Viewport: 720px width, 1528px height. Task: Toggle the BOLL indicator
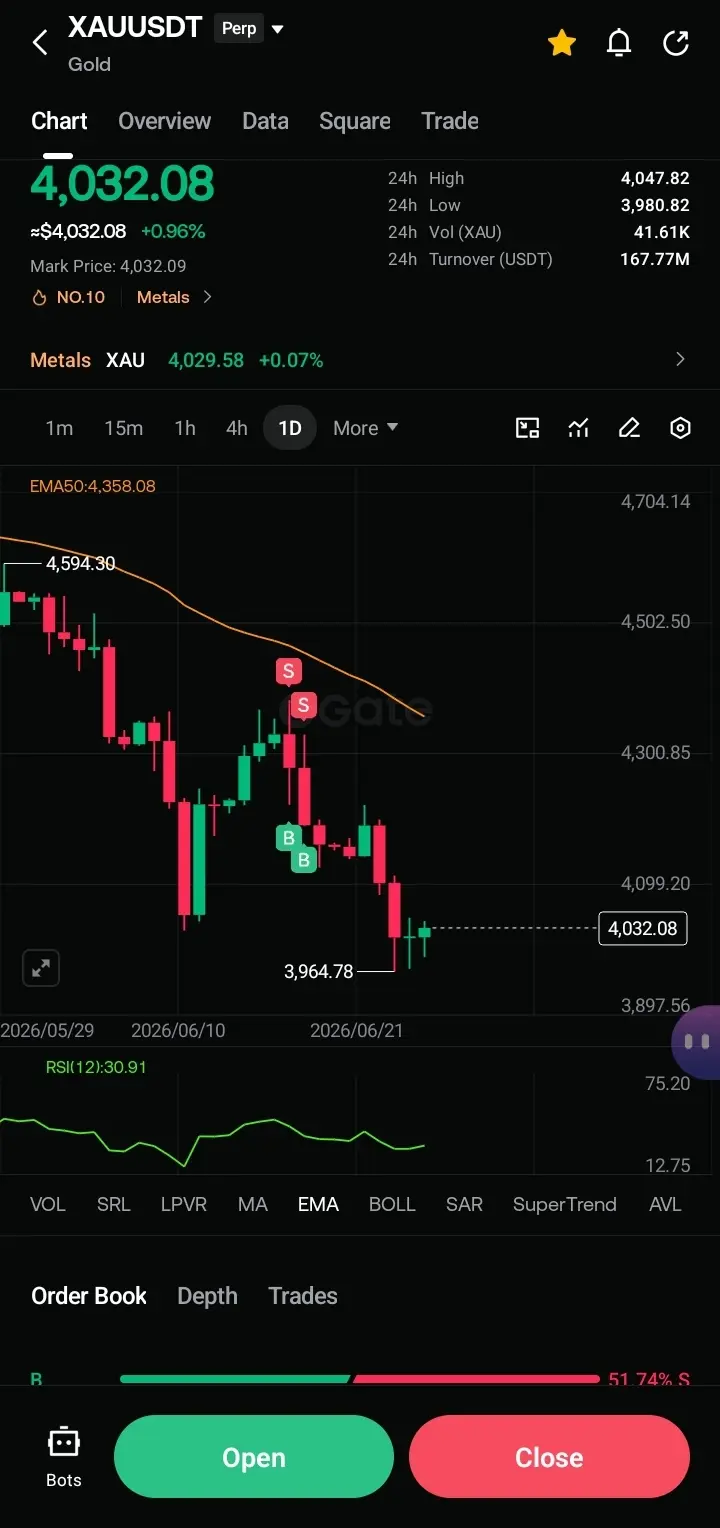tap(392, 1204)
